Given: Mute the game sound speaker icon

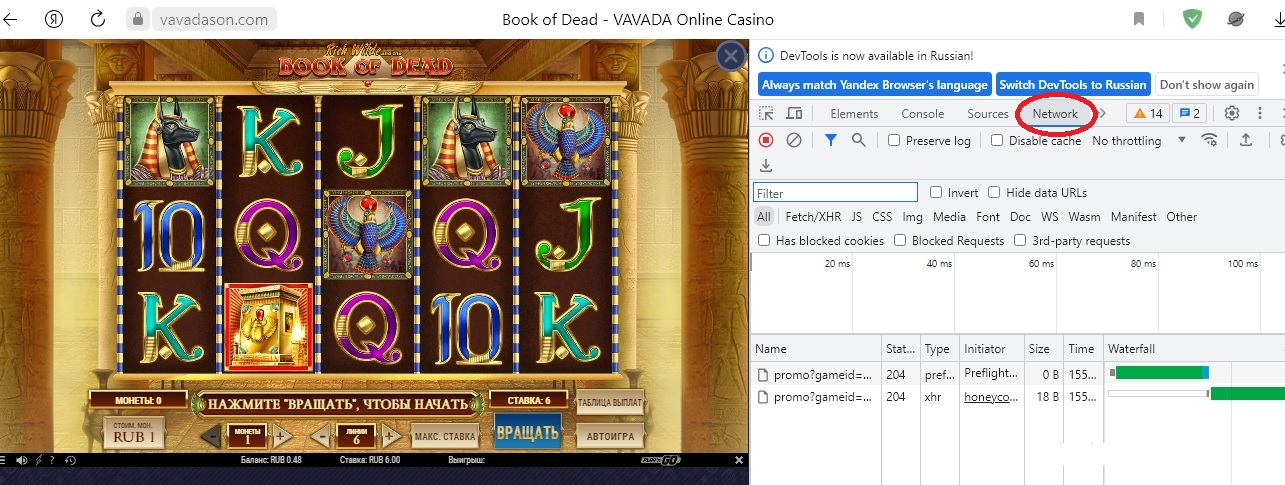Looking at the screenshot, I should coord(22,460).
